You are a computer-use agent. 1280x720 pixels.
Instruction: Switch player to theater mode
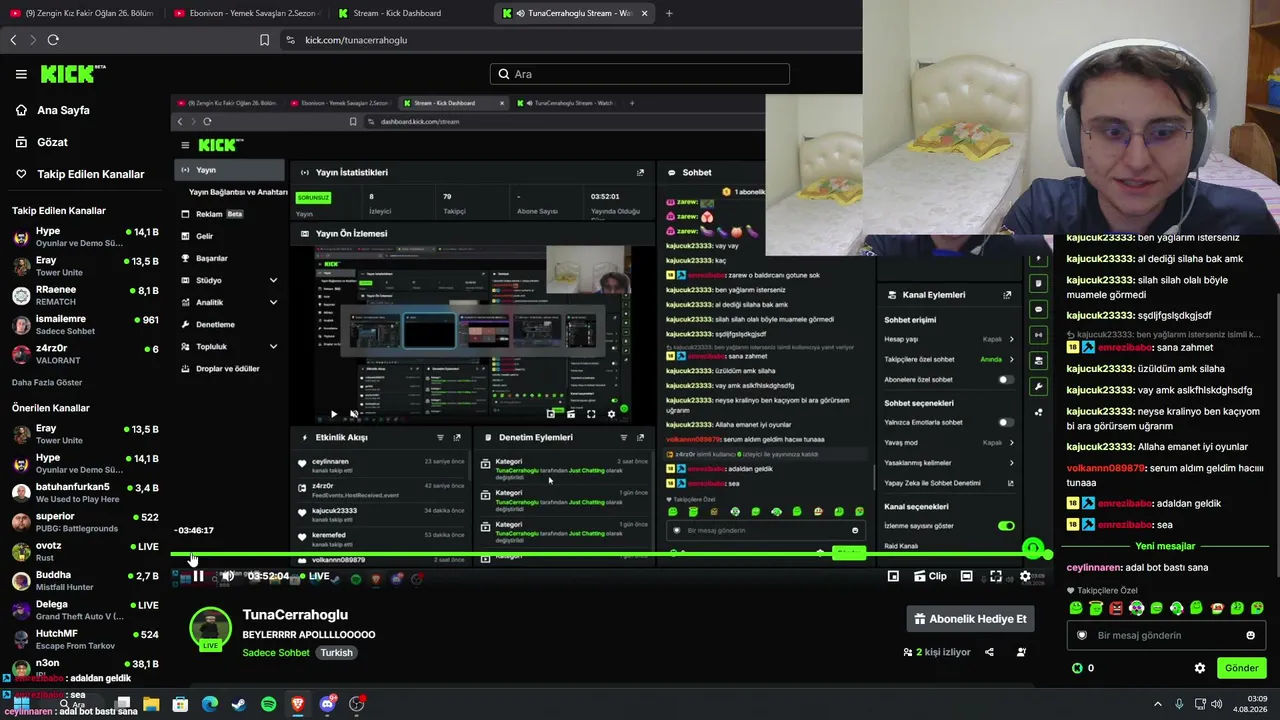tap(966, 576)
